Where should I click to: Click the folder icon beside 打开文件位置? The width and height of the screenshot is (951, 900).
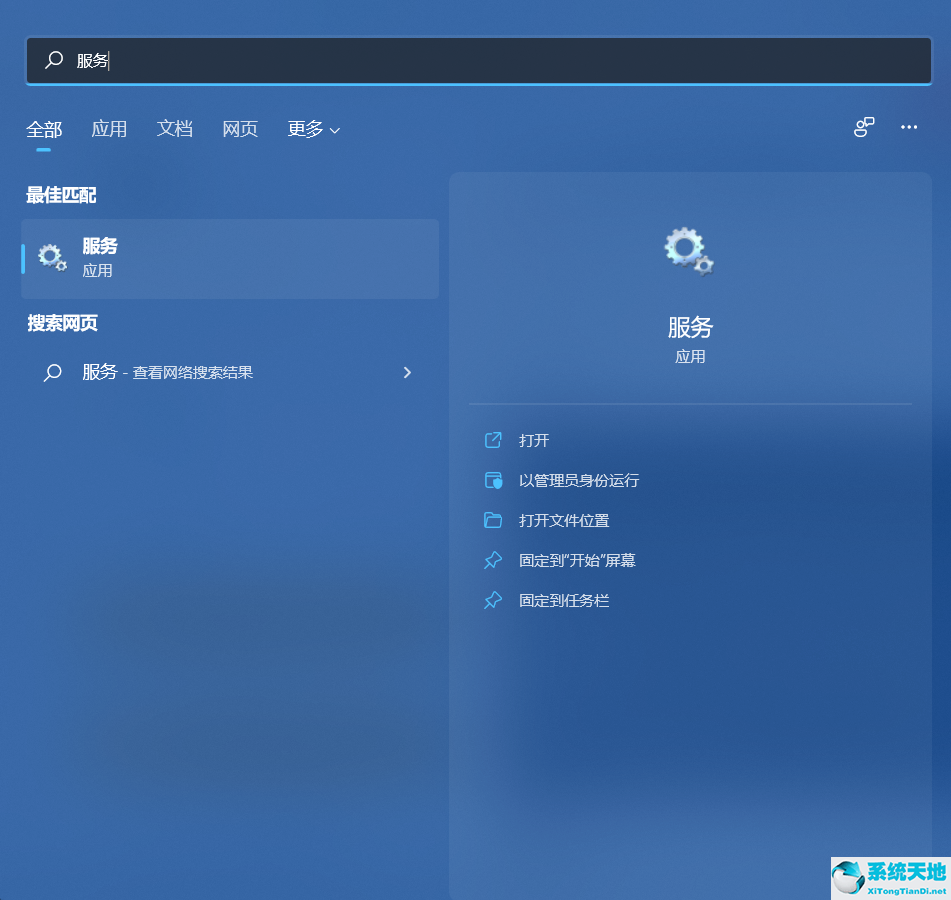click(x=492, y=520)
